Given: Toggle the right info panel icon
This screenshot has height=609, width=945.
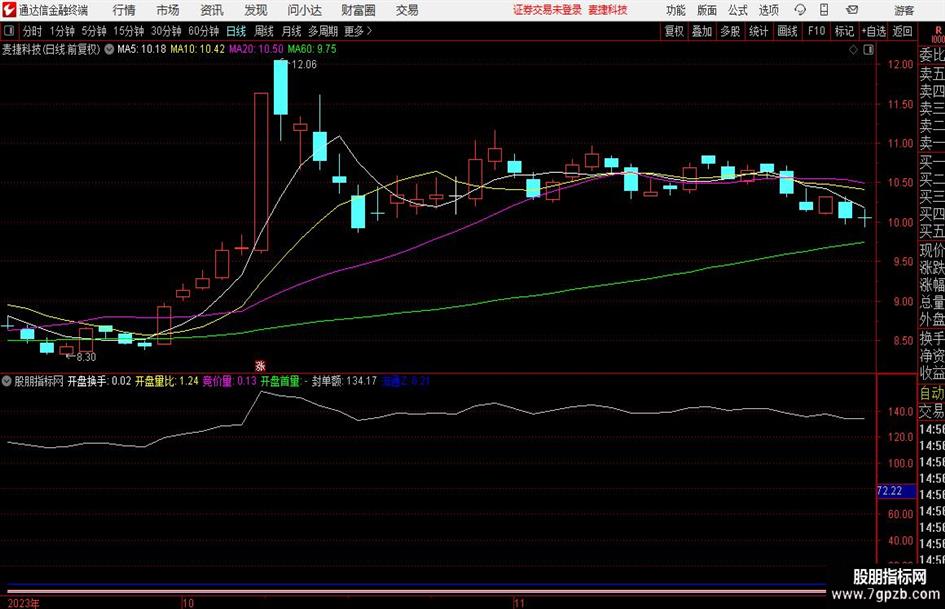Looking at the screenshot, I should tap(868, 50).
